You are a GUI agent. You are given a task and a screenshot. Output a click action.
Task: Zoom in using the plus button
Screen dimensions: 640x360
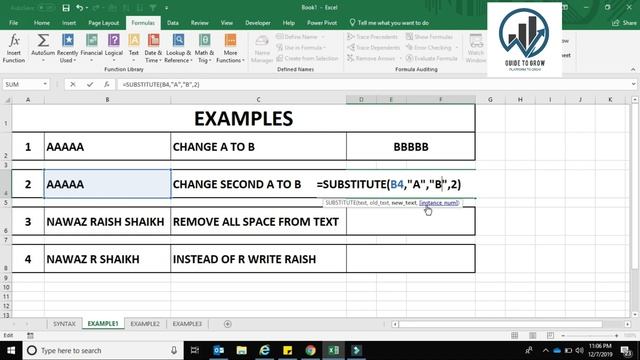[x=616, y=336]
